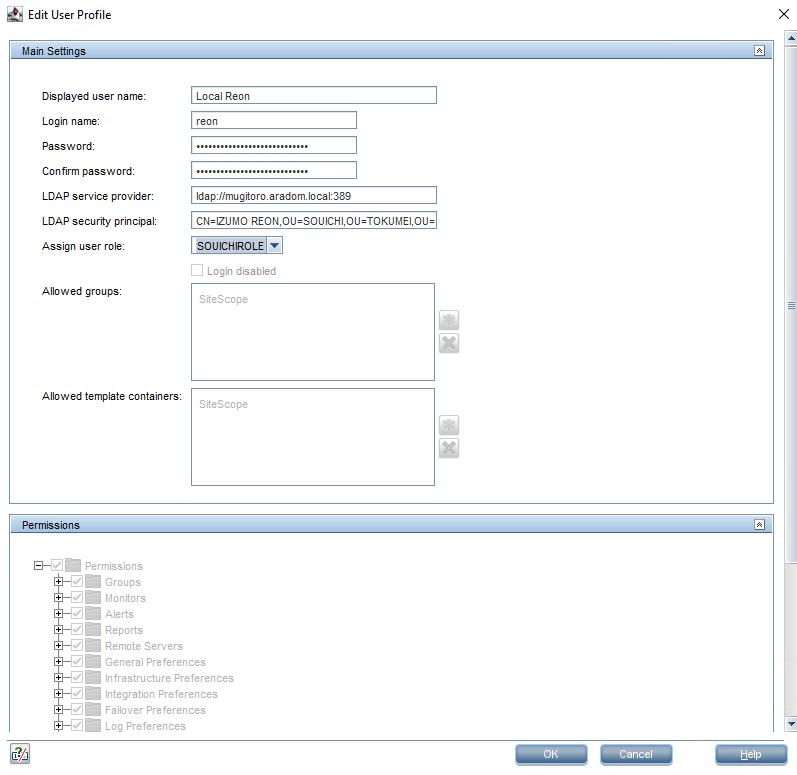This screenshot has height=775, width=797.
Task: Collapse the Main Settings panel
Action: 759,51
